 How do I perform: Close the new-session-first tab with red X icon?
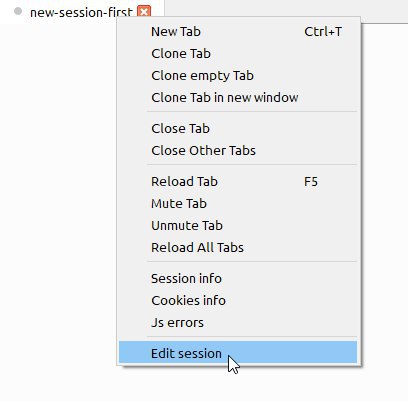[x=144, y=12]
